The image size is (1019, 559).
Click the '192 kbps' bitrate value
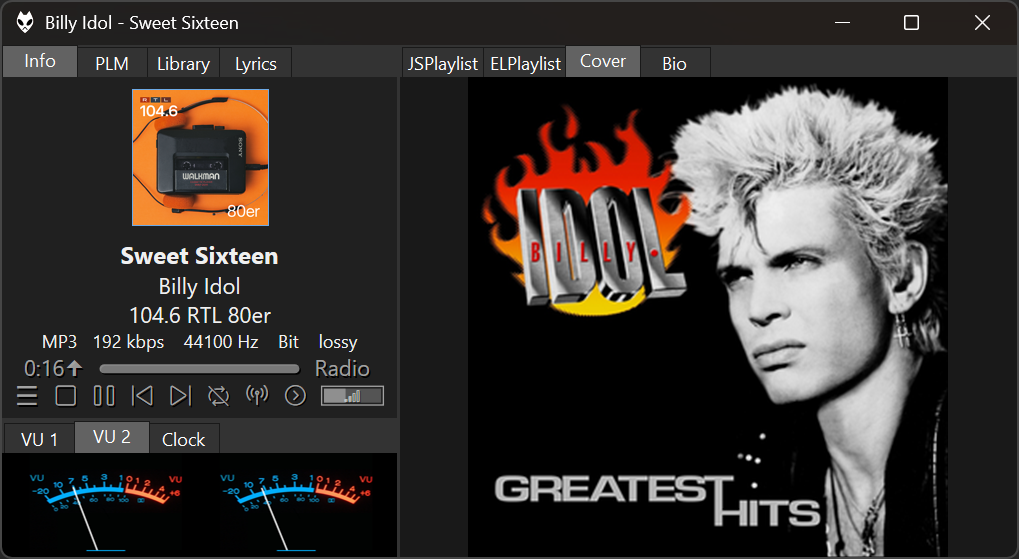128,342
